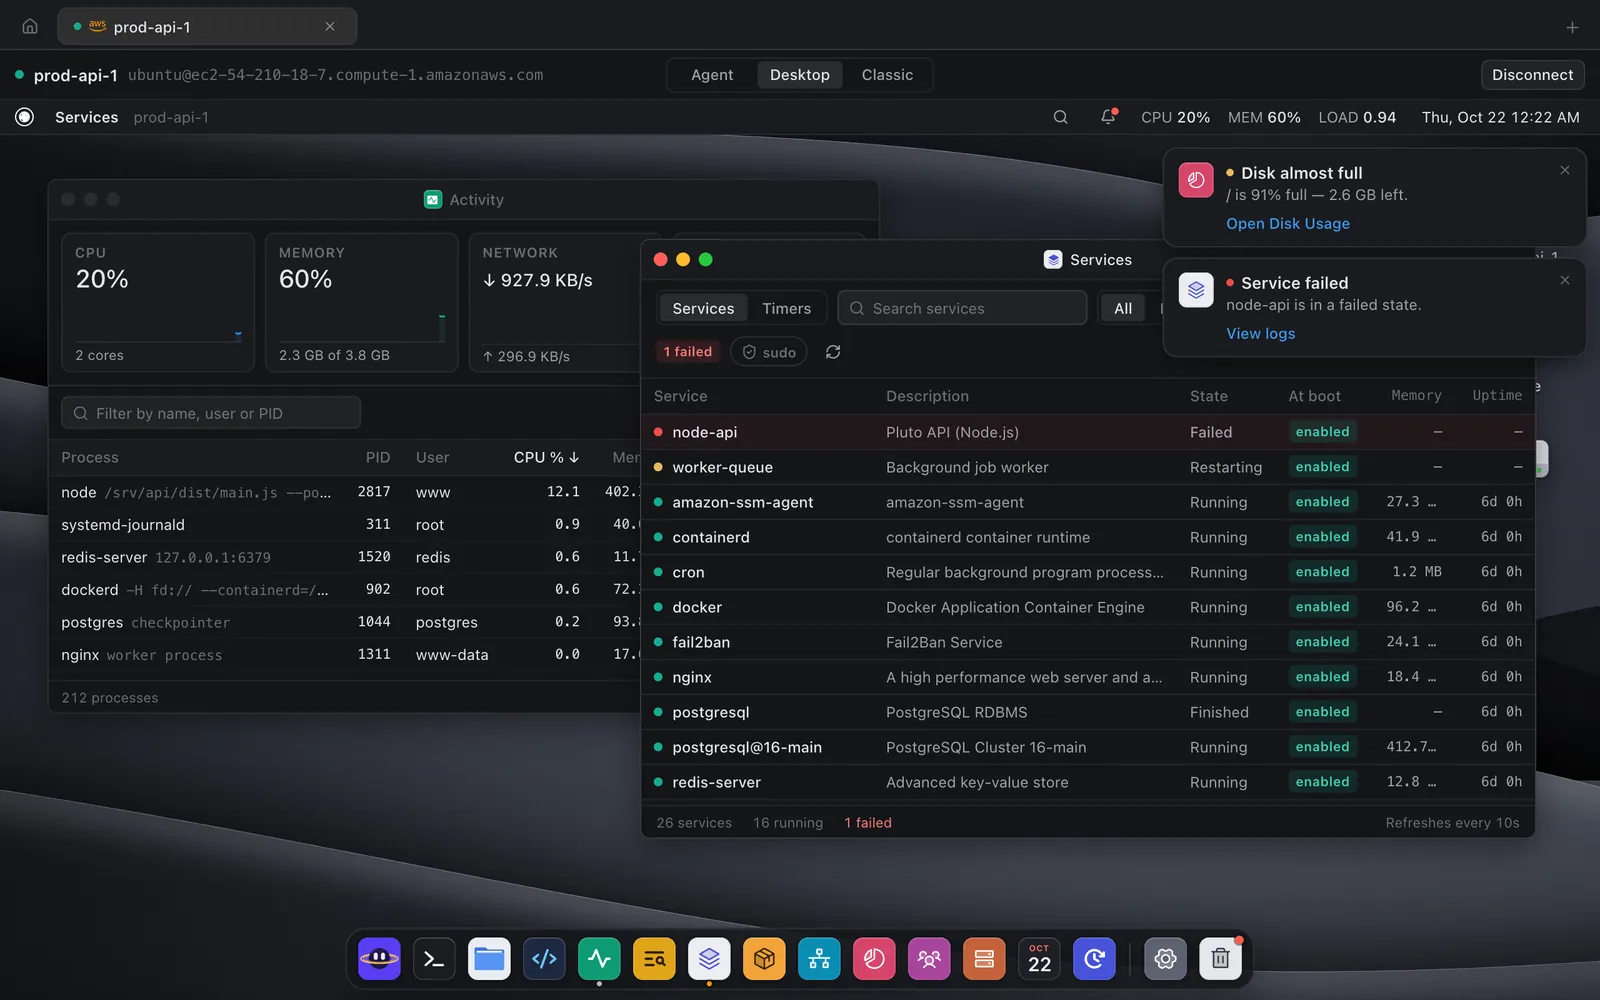
Task: Open the pink Disk Usage pie dock icon
Action: click(x=874, y=959)
